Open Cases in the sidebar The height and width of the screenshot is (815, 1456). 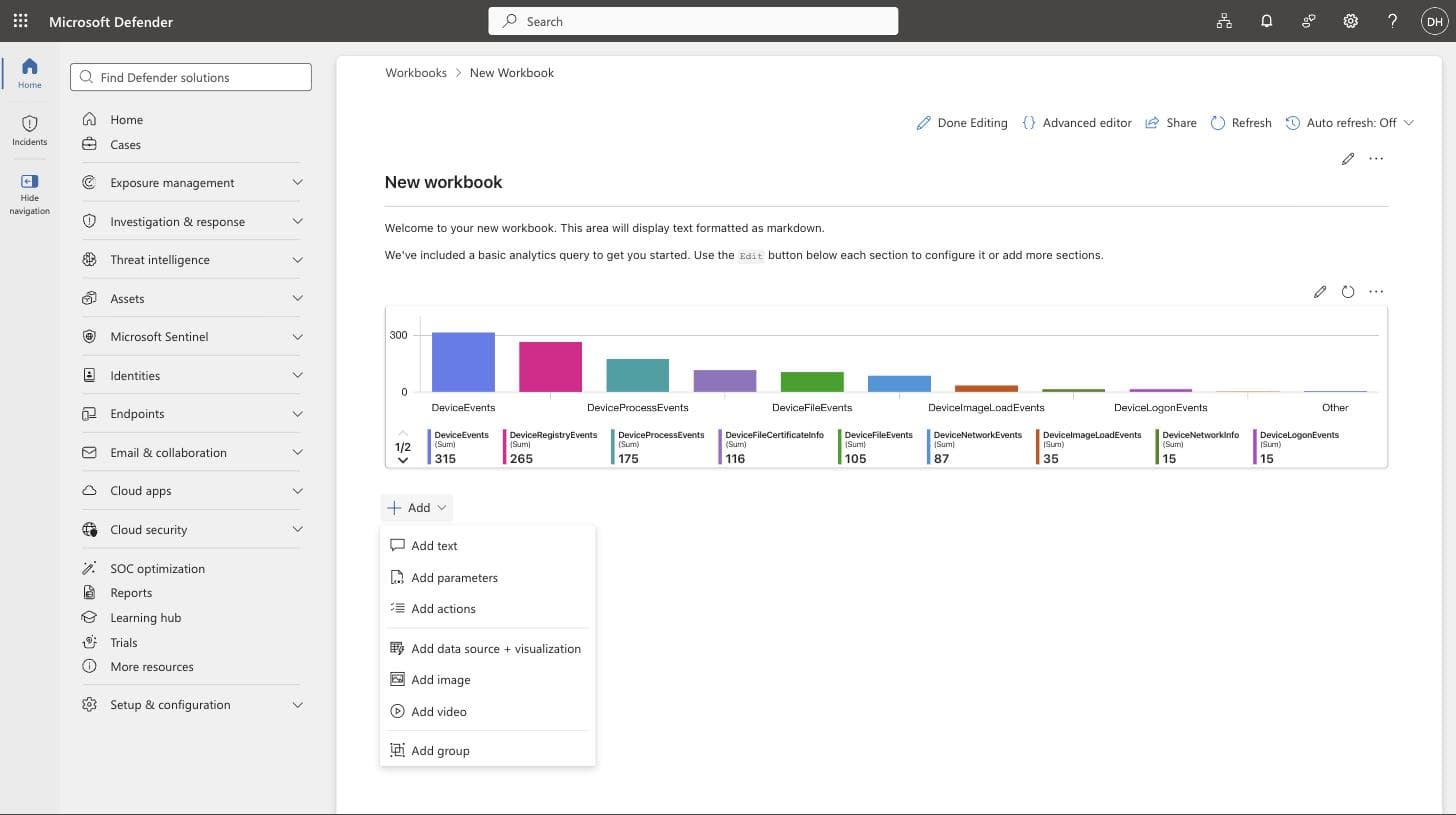tap(125, 145)
